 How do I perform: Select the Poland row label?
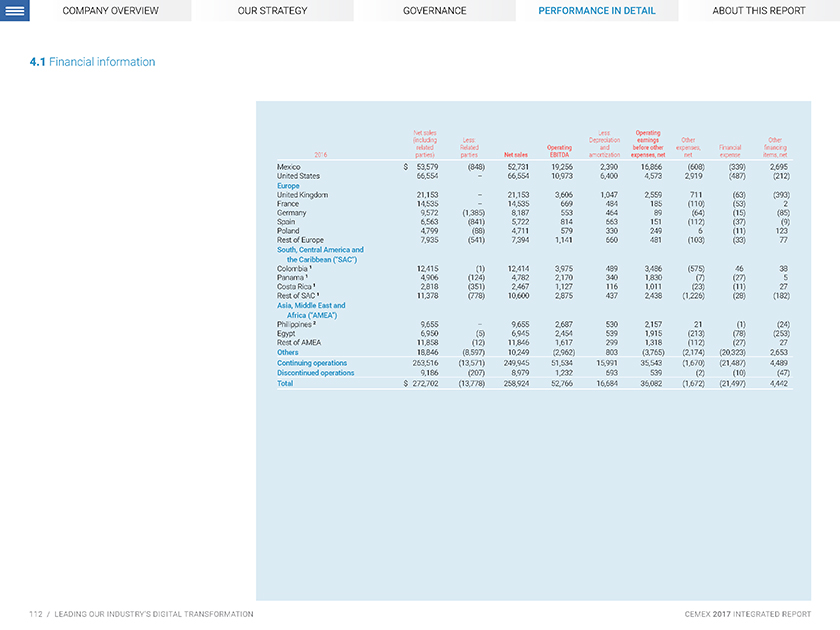click(288, 231)
